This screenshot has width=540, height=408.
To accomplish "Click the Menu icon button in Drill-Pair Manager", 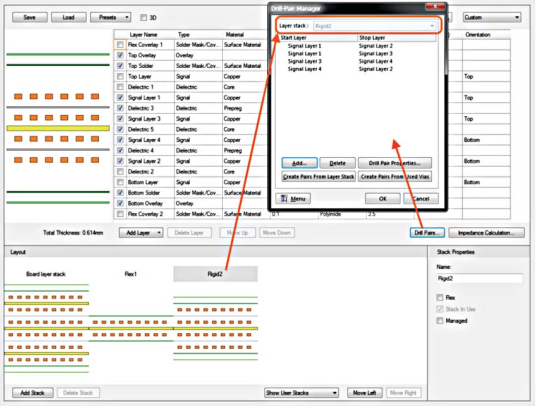I will (x=293, y=199).
